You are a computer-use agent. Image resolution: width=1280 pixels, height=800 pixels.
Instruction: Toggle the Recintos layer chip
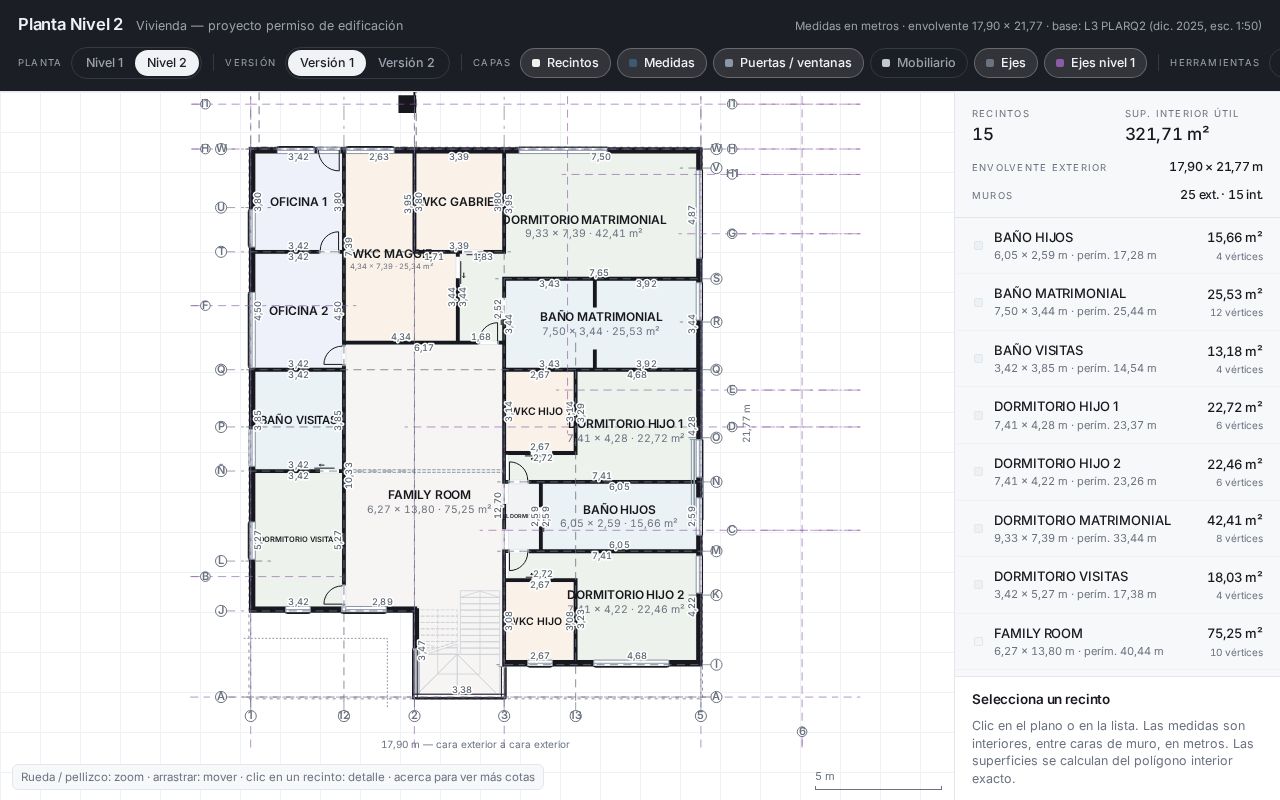coord(565,63)
